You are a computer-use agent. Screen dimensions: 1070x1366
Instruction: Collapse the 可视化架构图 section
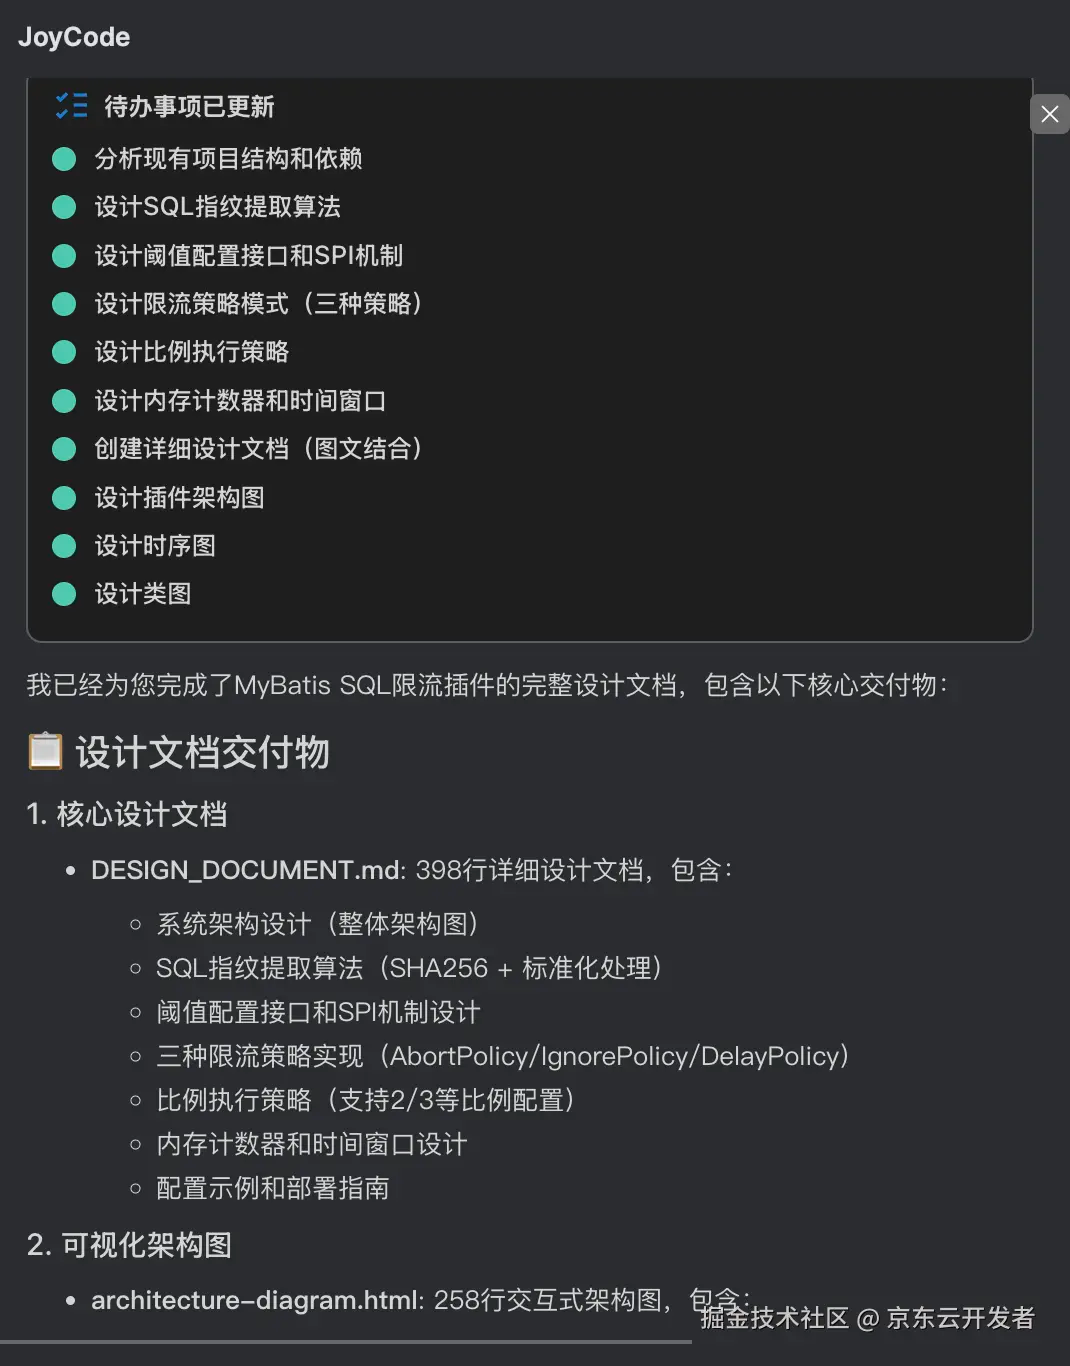coord(130,1246)
